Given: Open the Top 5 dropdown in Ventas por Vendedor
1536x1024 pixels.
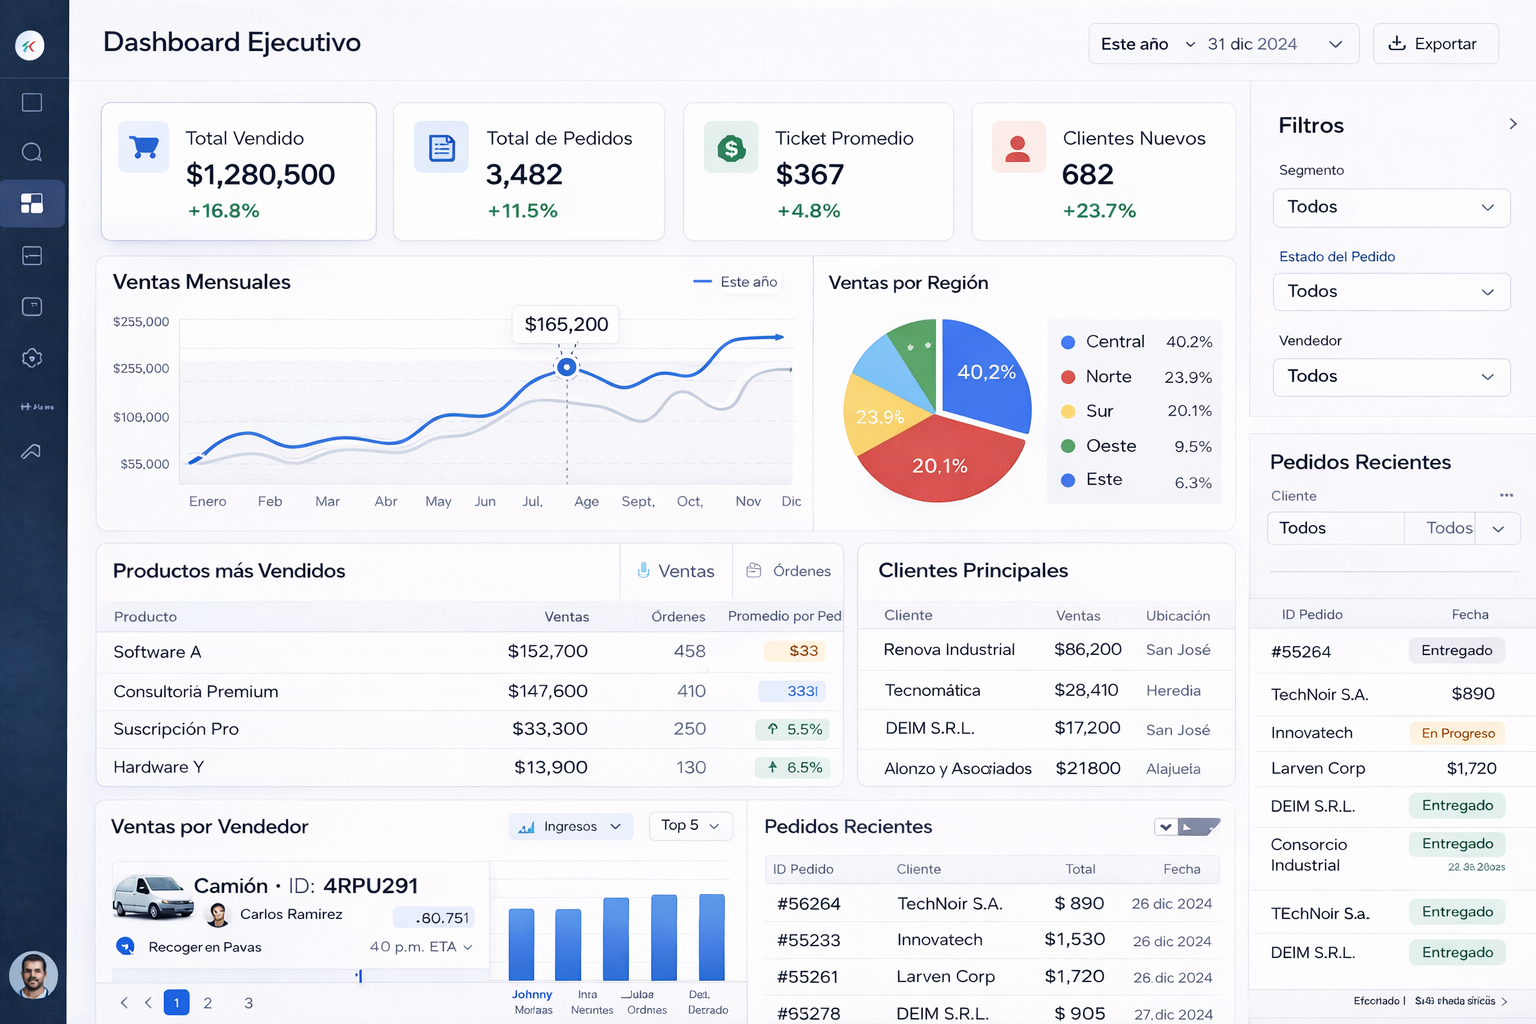Looking at the screenshot, I should pos(690,826).
